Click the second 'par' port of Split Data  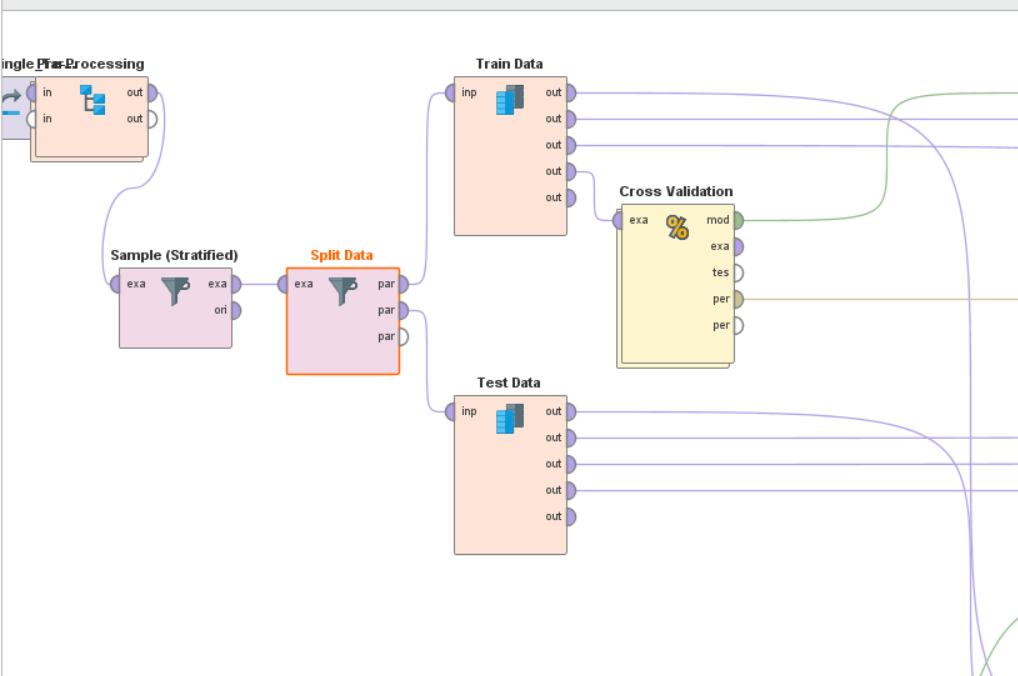(x=403, y=310)
